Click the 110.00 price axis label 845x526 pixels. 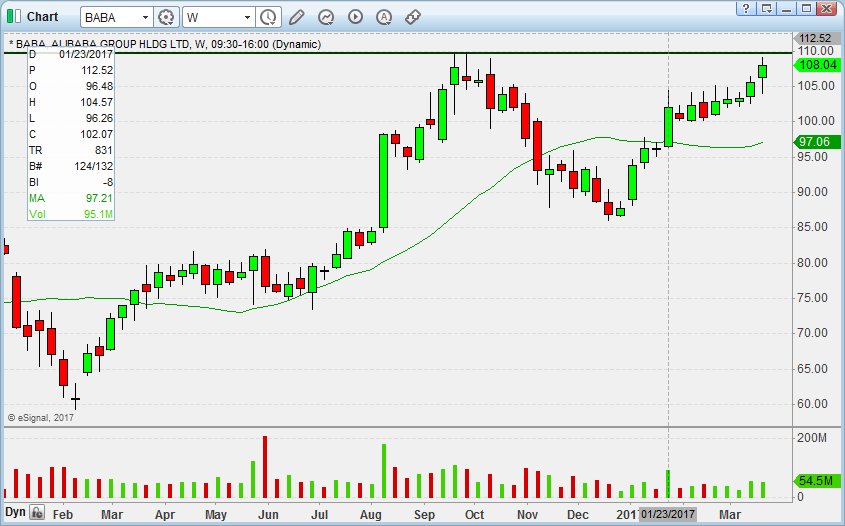click(815, 51)
